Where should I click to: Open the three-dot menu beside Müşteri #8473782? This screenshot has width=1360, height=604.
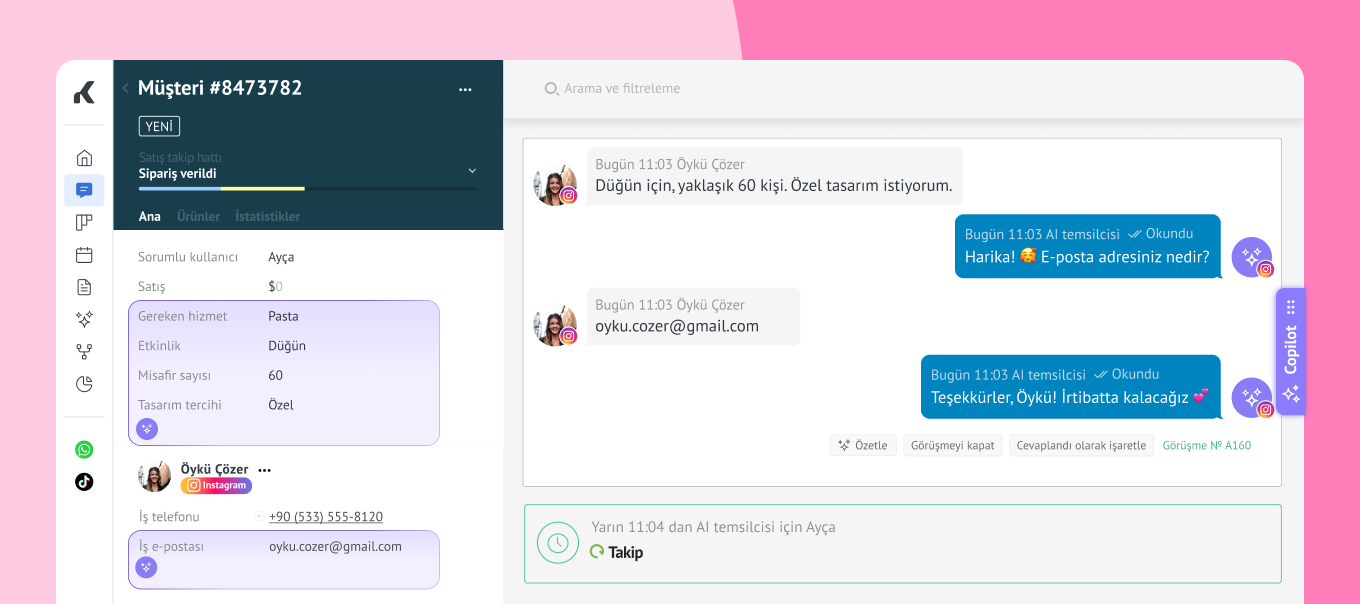click(x=465, y=89)
